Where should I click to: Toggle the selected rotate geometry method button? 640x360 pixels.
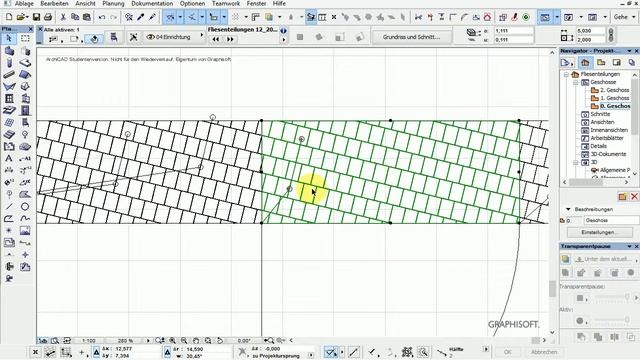tap(94, 39)
